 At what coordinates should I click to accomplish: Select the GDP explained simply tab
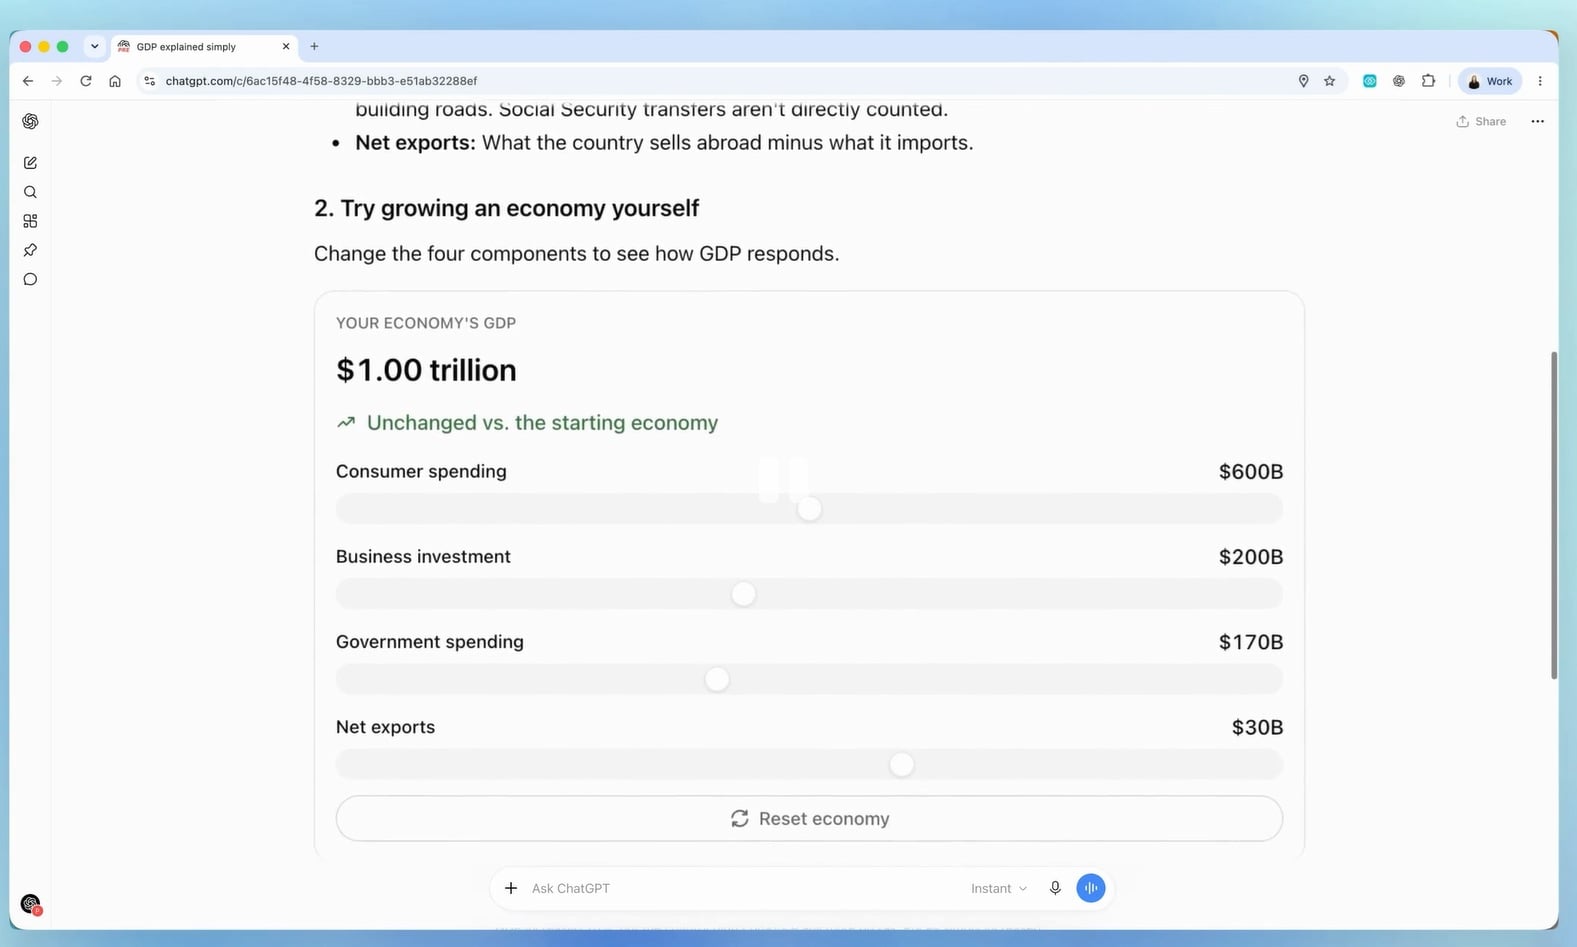(x=204, y=47)
